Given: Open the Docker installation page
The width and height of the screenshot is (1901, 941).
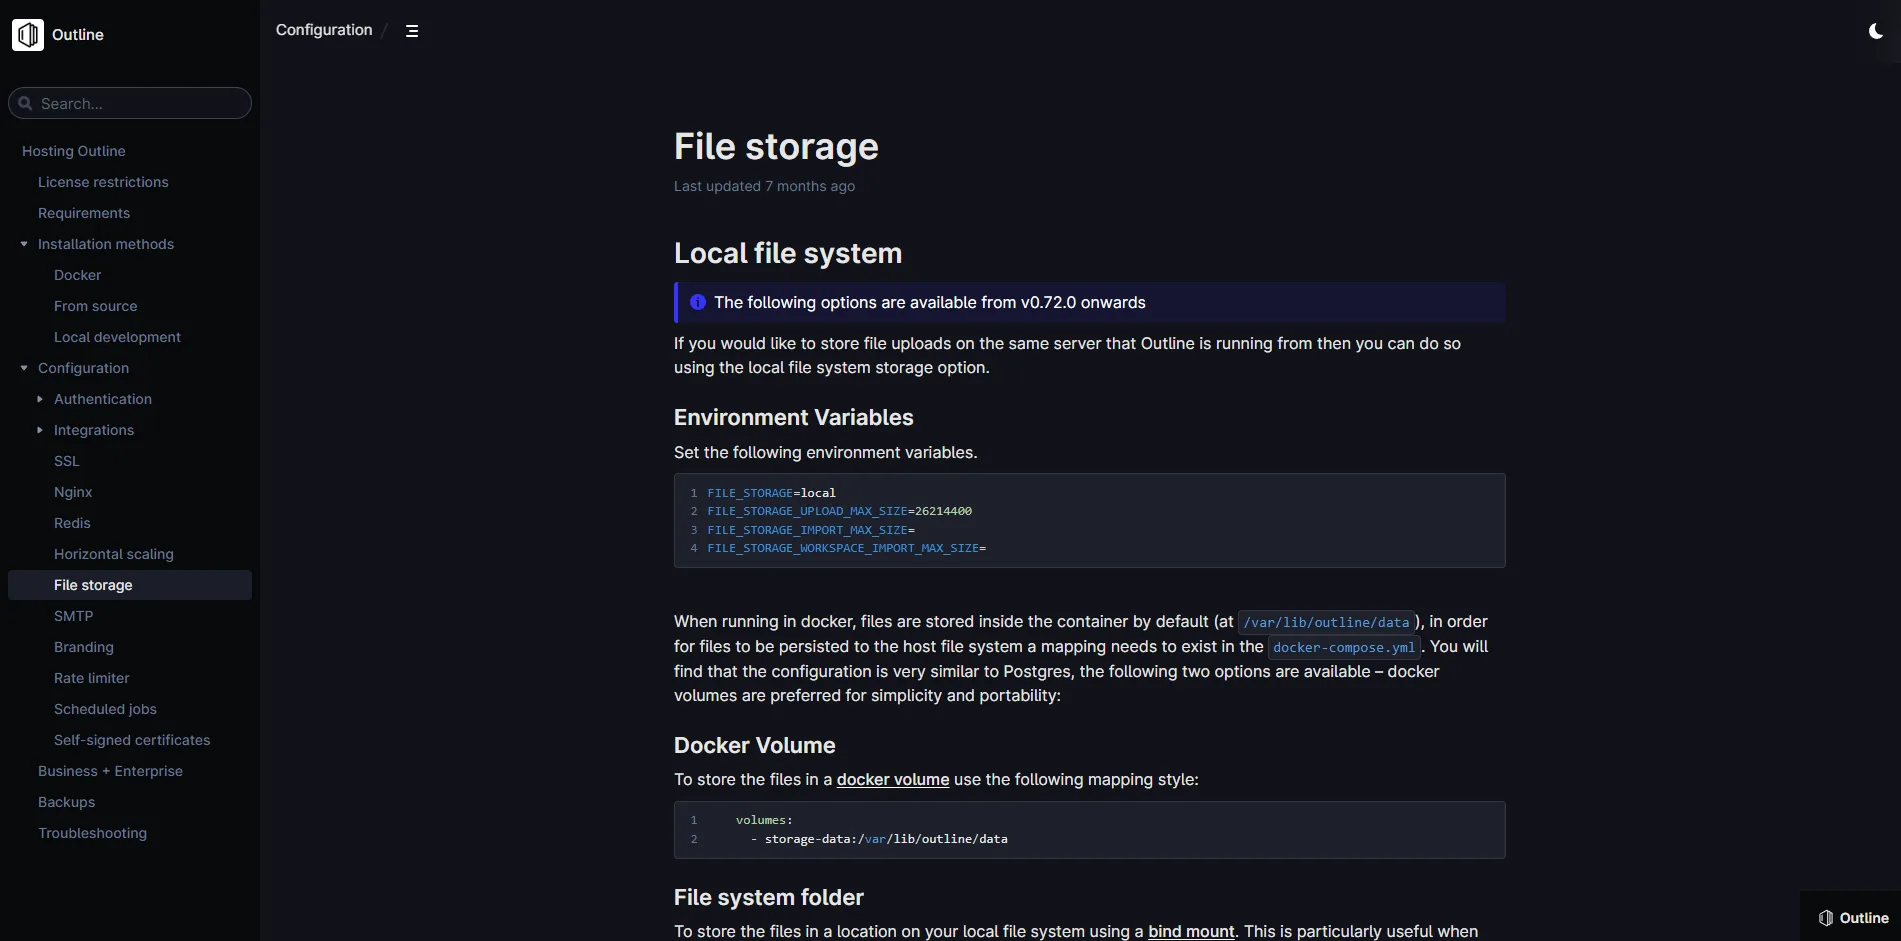Looking at the screenshot, I should click(77, 275).
